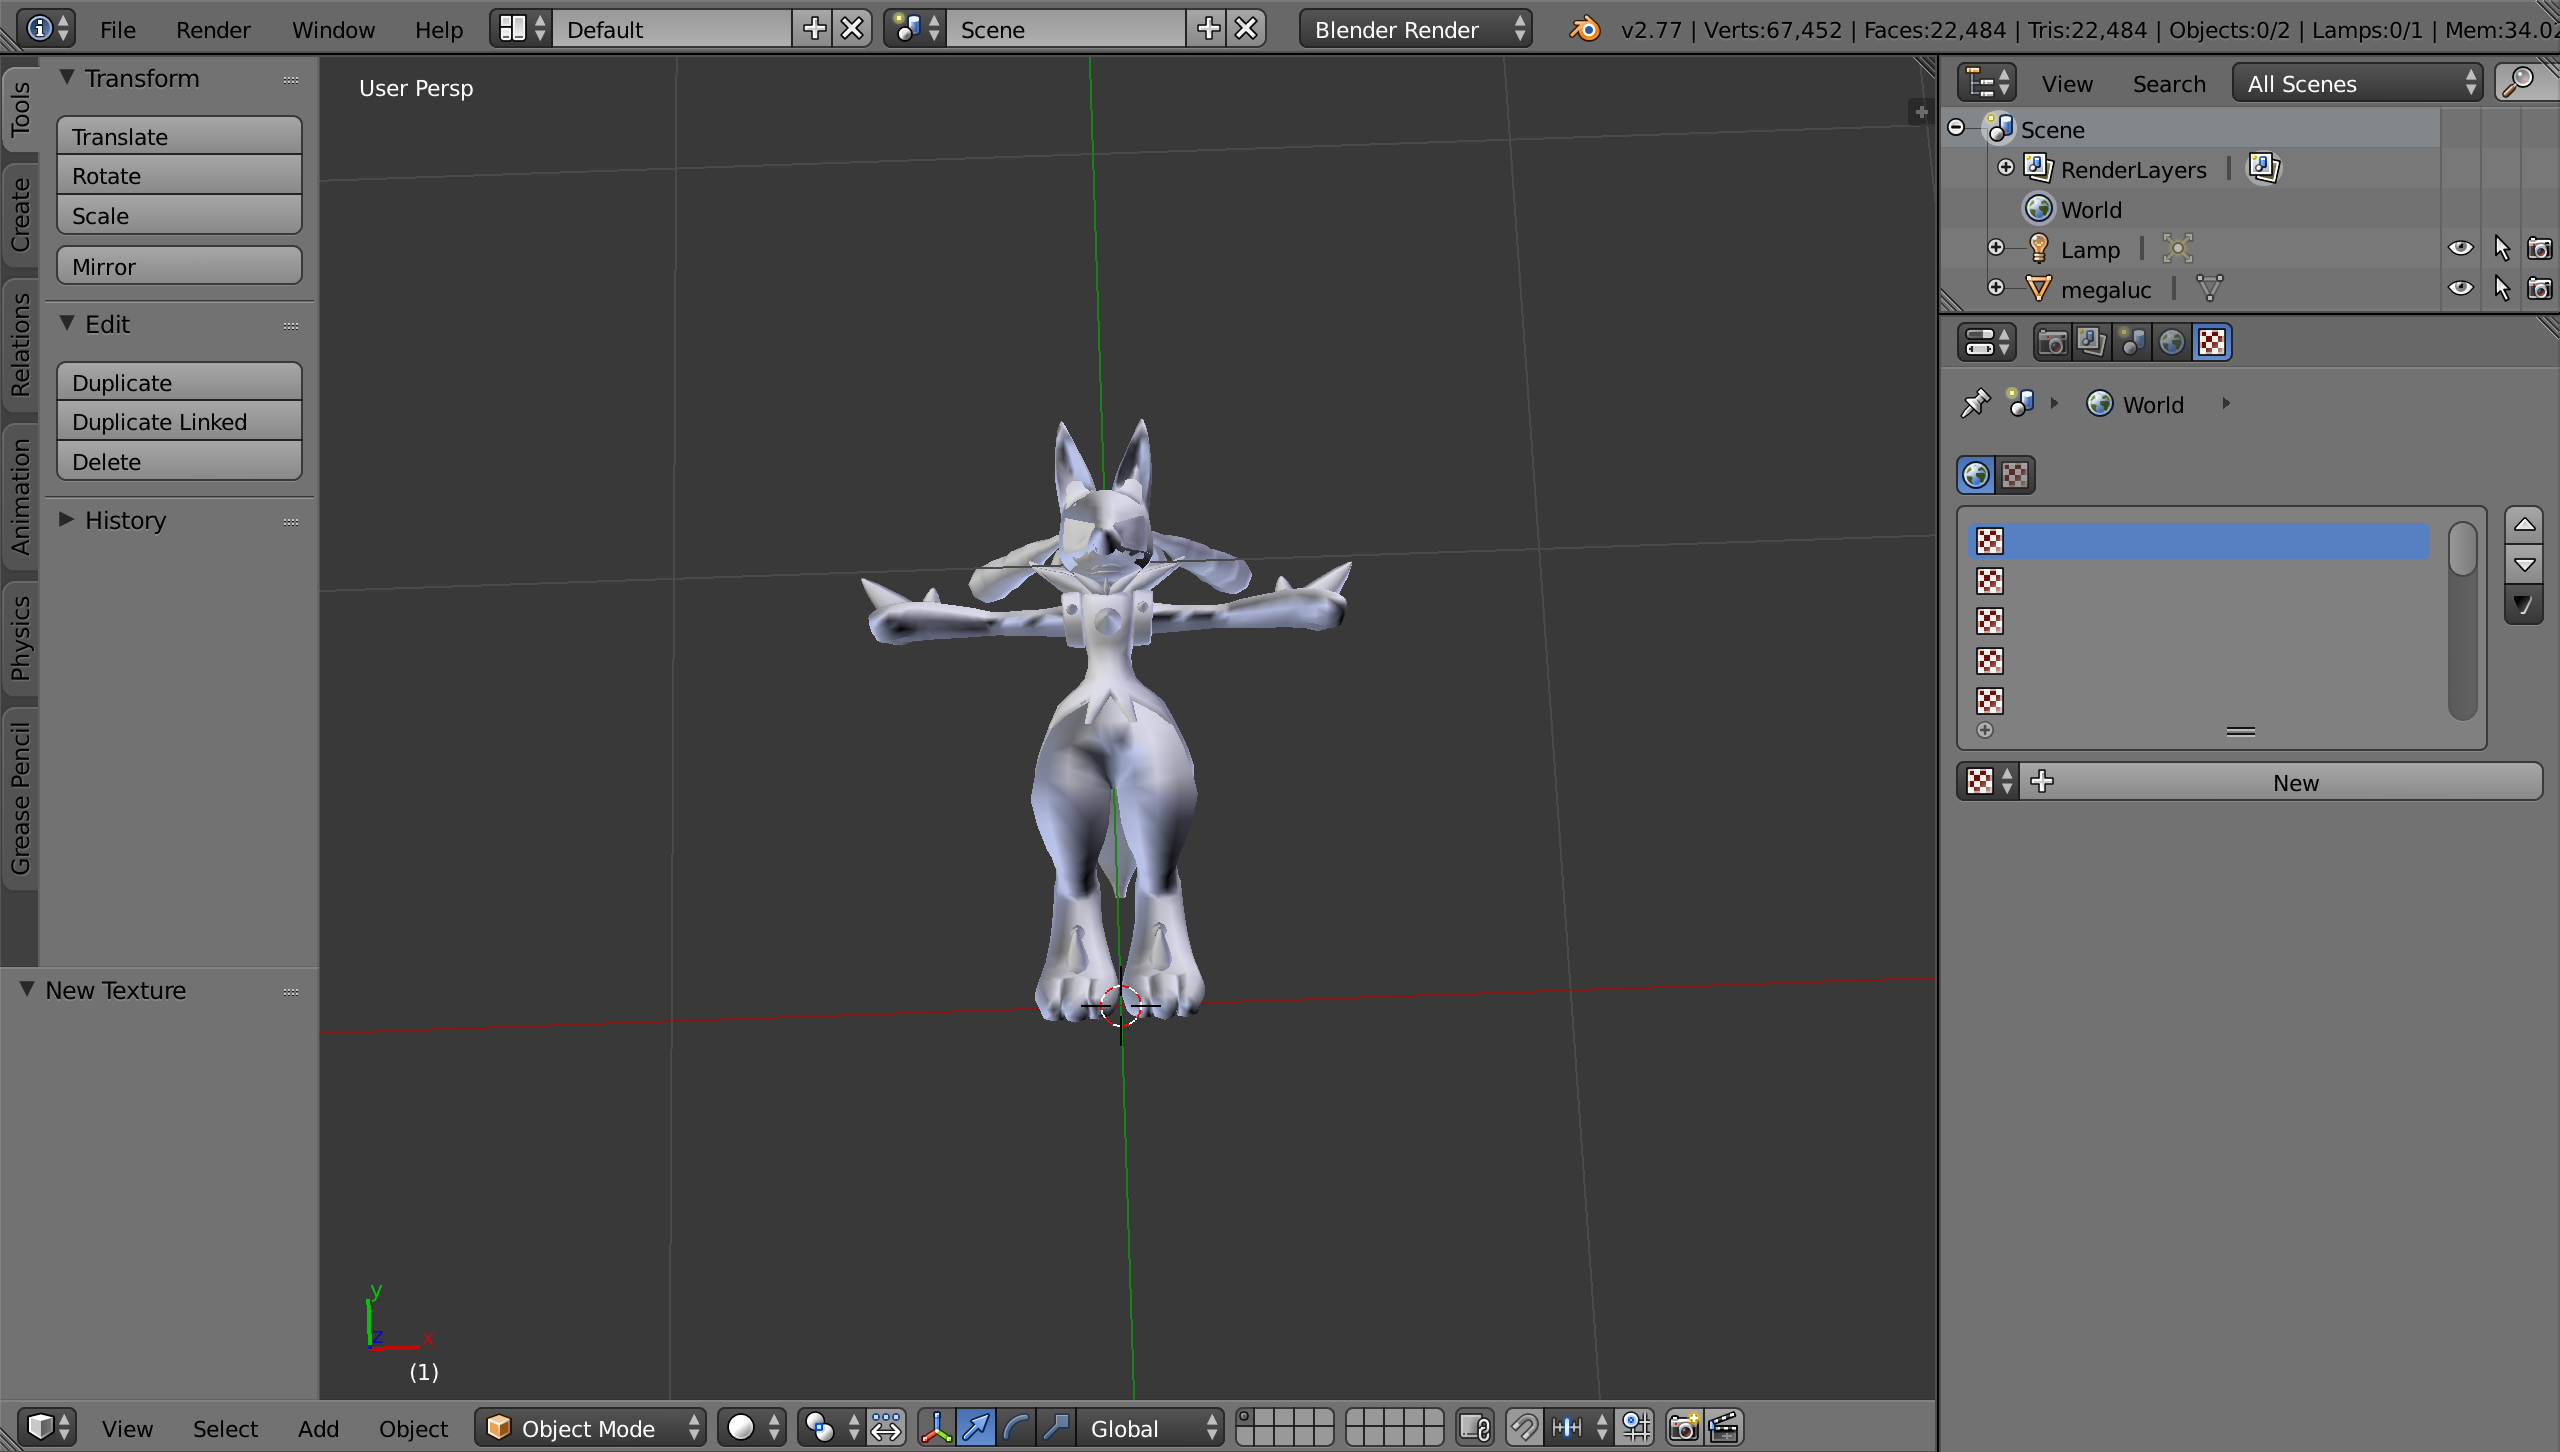Open the Help menu

coord(439,30)
